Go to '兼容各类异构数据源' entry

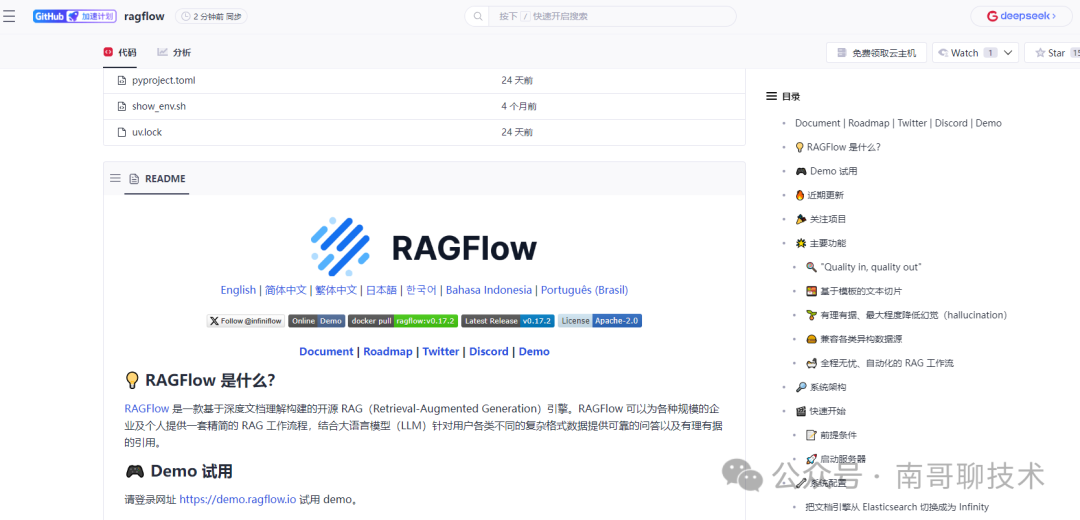click(853, 339)
